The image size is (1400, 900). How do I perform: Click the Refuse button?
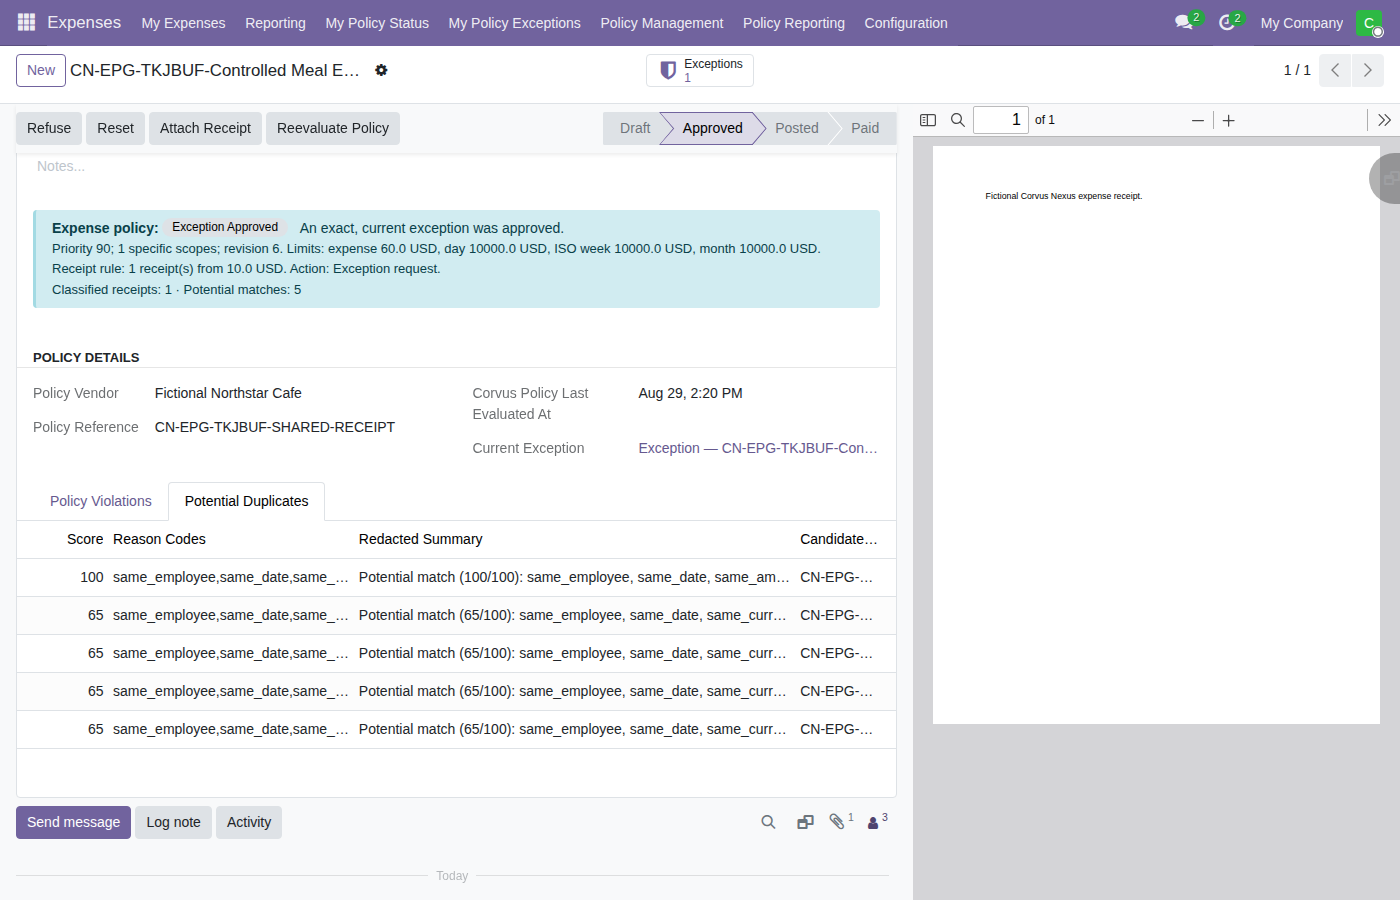coord(49,128)
